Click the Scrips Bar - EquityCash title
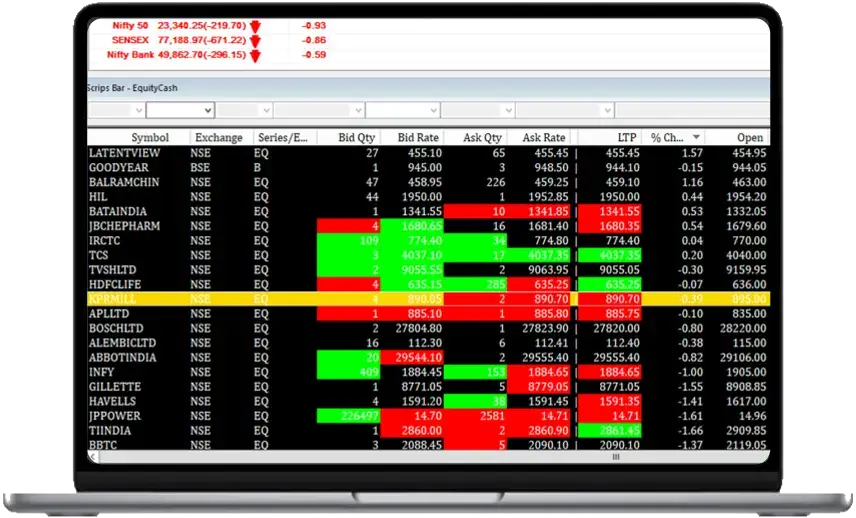The width and height of the screenshot is (856, 518). (132, 88)
